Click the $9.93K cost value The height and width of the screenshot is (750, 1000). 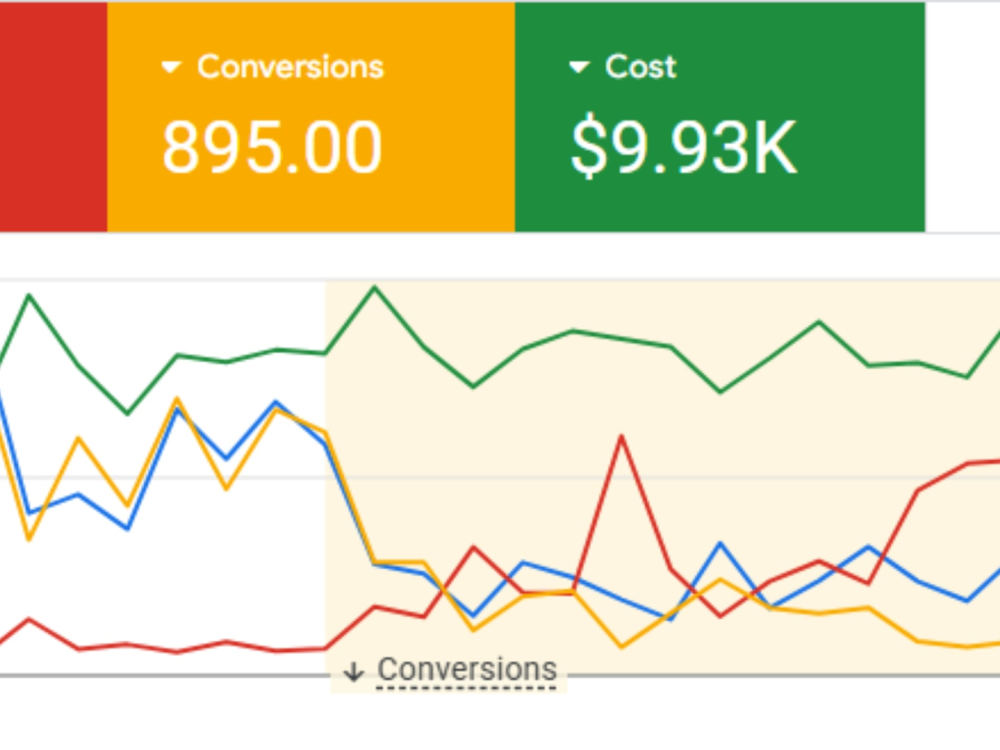click(x=684, y=148)
